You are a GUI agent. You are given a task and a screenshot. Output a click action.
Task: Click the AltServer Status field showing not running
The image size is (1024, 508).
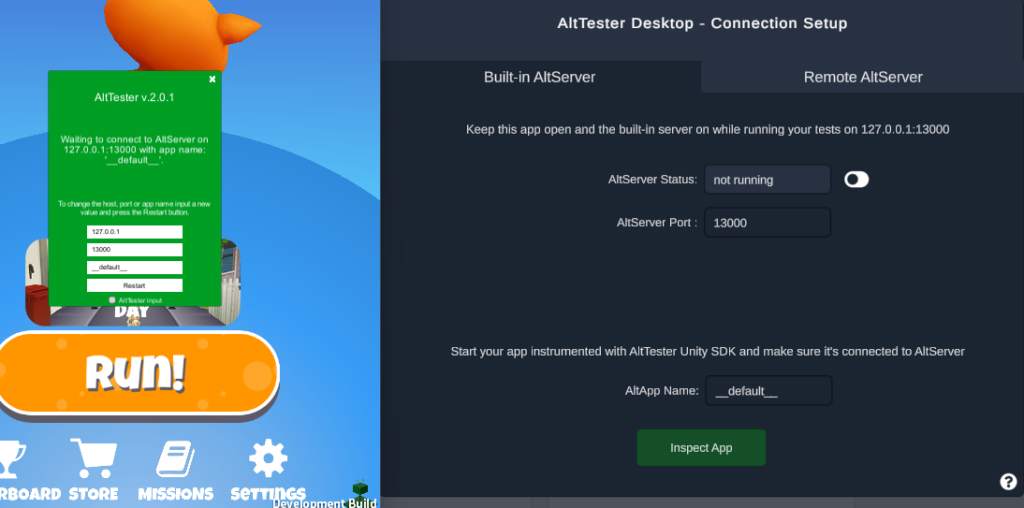pos(767,180)
